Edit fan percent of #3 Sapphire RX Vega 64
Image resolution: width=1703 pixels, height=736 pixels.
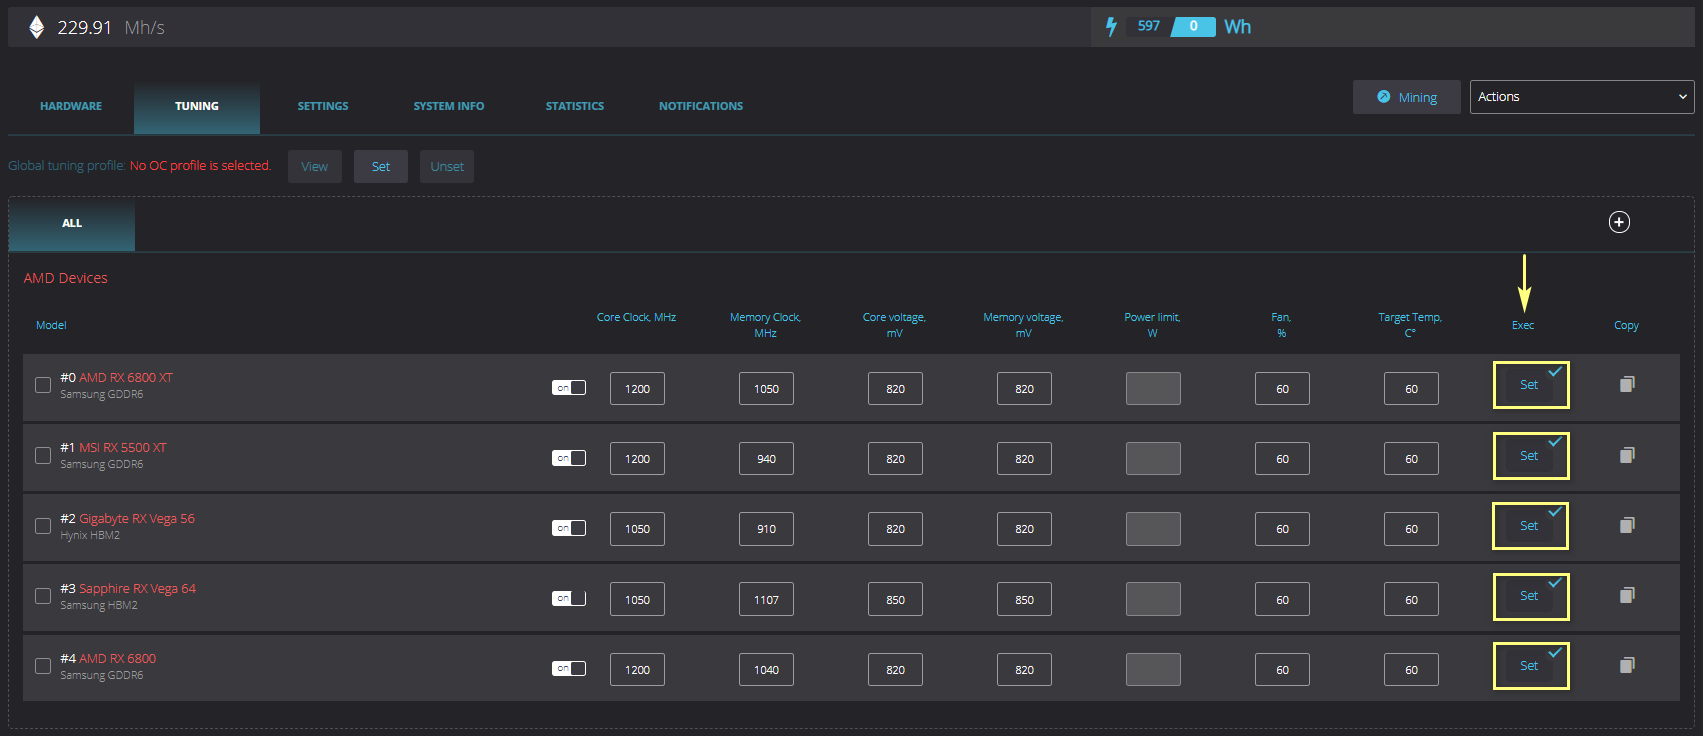tap(1282, 600)
